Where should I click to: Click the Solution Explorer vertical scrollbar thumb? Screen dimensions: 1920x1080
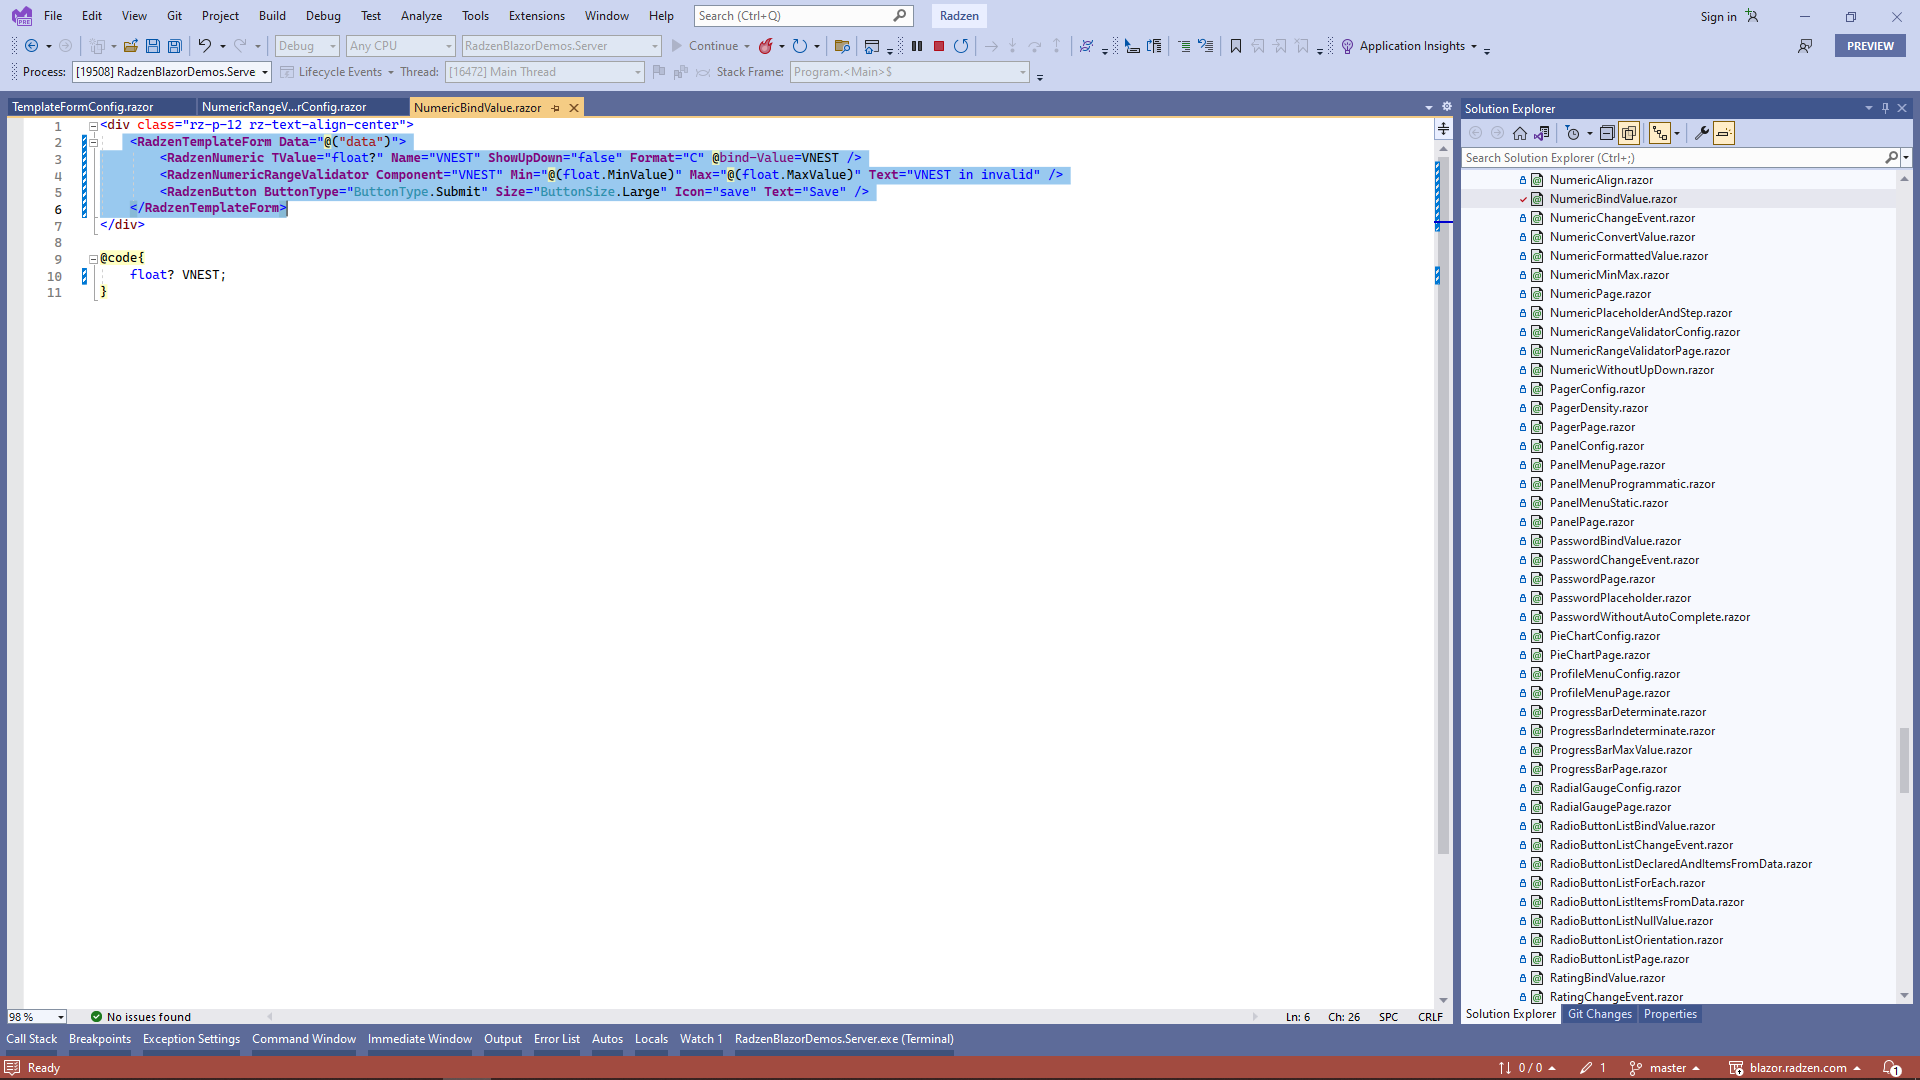click(1904, 760)
